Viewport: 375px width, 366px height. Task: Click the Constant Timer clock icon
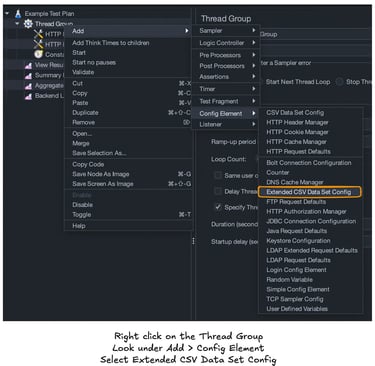coord(39,54)
